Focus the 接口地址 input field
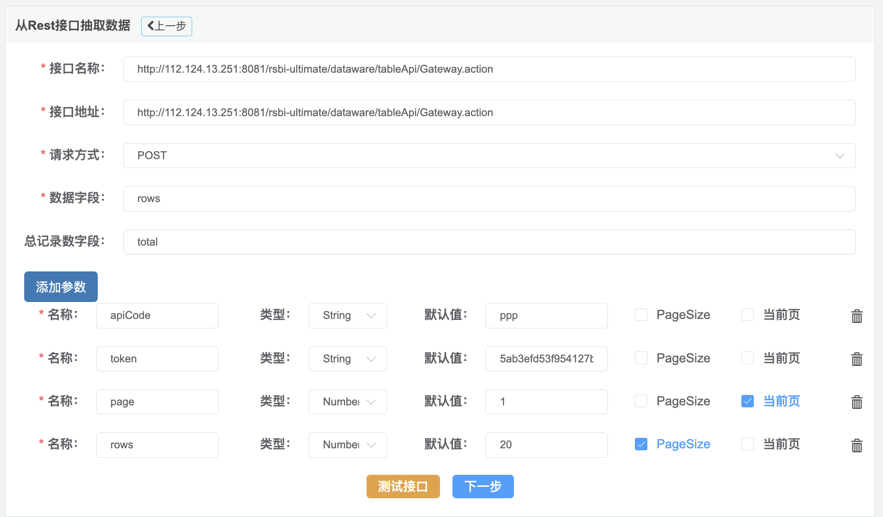Image resolution: width=883 pixels, height=517 pixels. coord(489,113)
